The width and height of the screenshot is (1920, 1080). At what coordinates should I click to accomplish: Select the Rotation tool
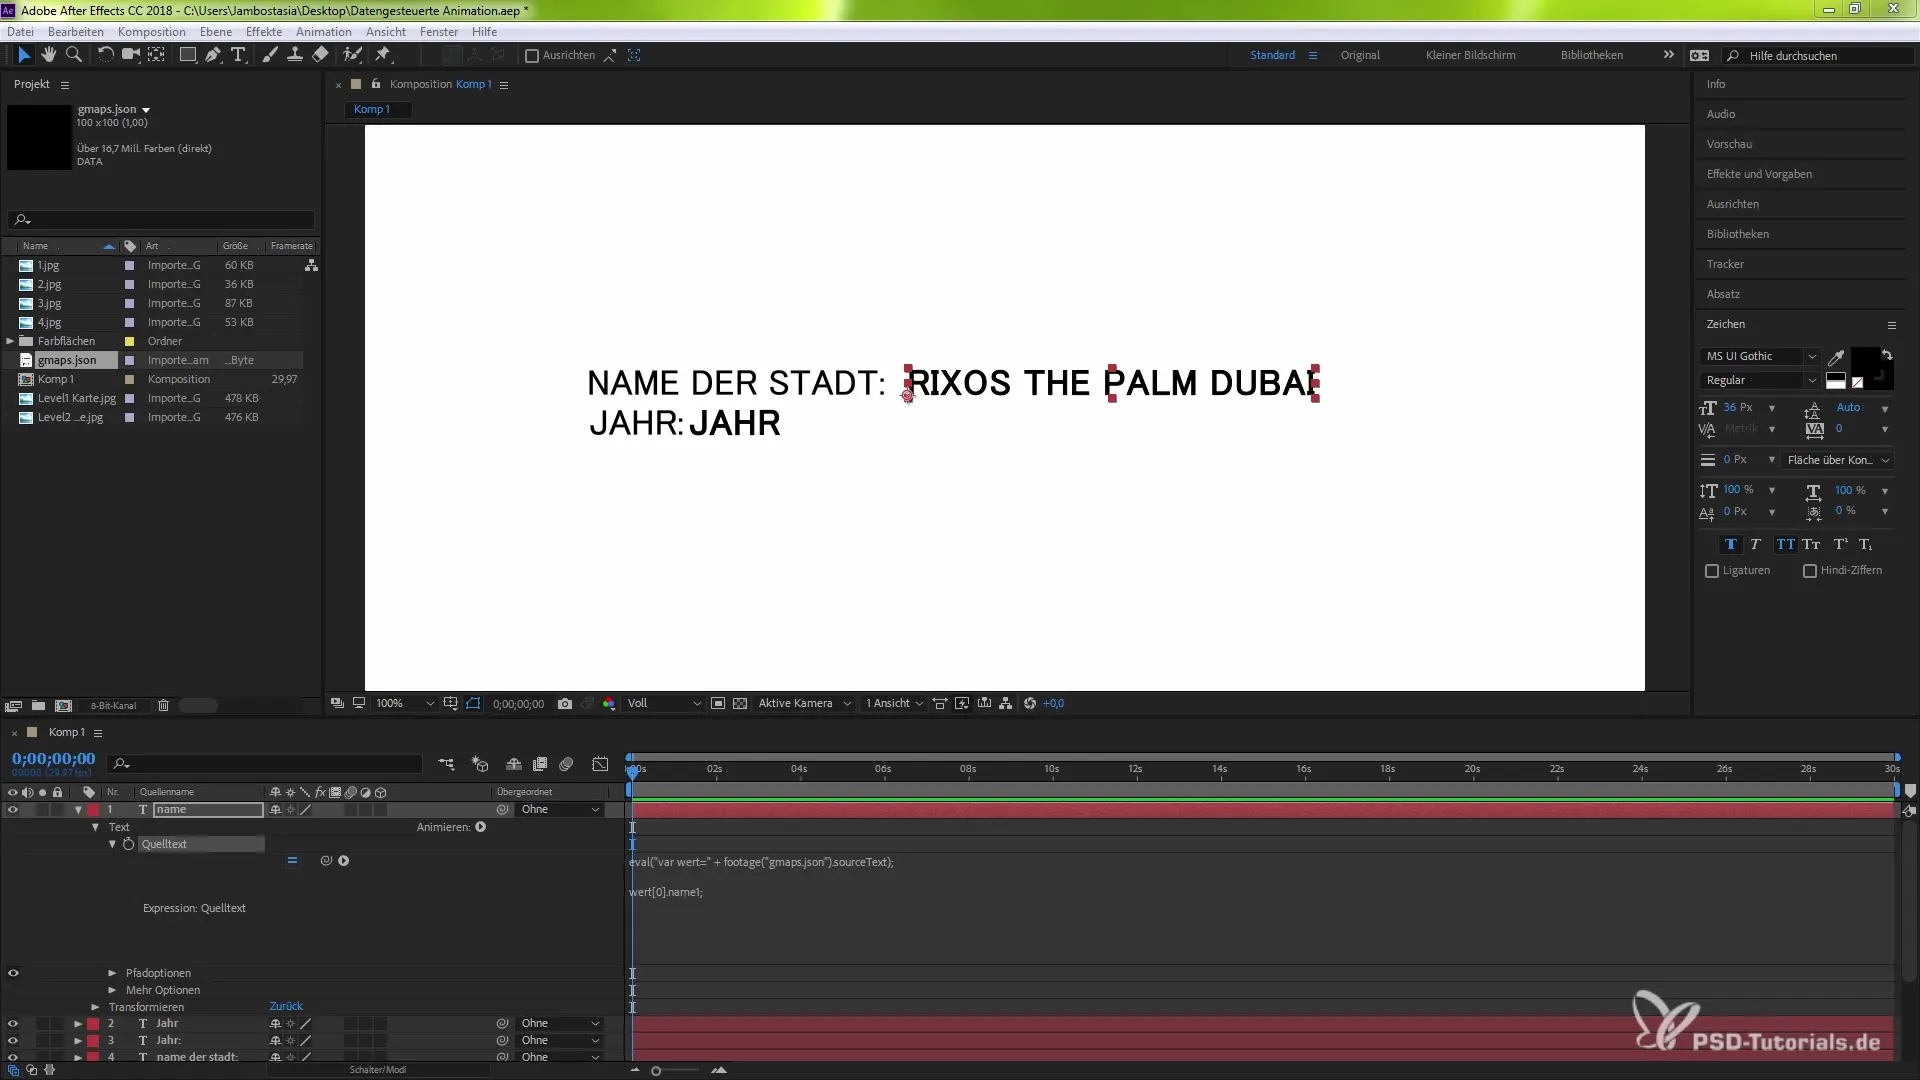(105, 55)
